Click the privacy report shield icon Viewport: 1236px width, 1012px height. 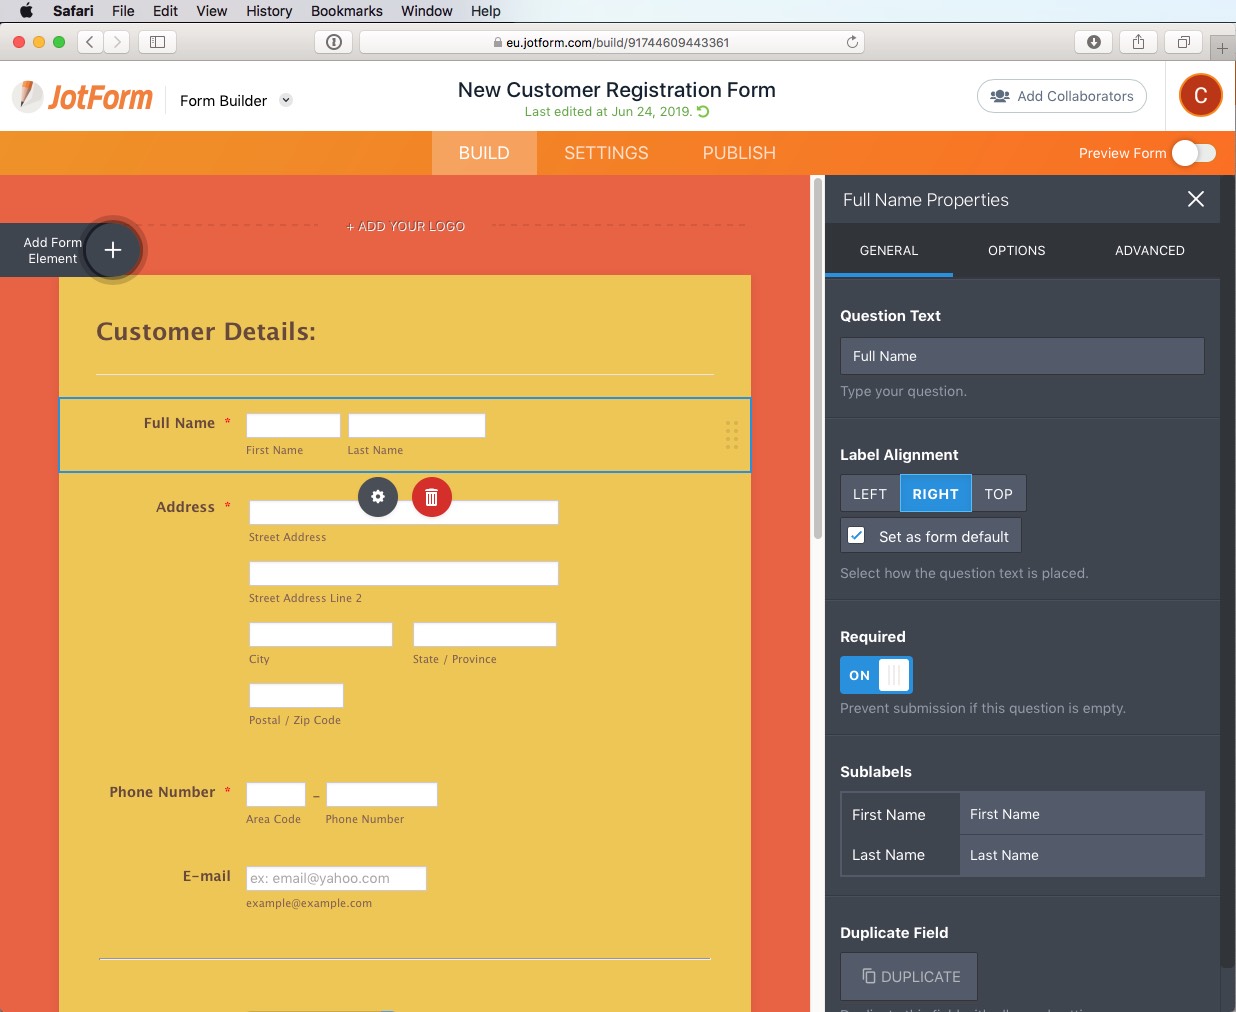334,42
